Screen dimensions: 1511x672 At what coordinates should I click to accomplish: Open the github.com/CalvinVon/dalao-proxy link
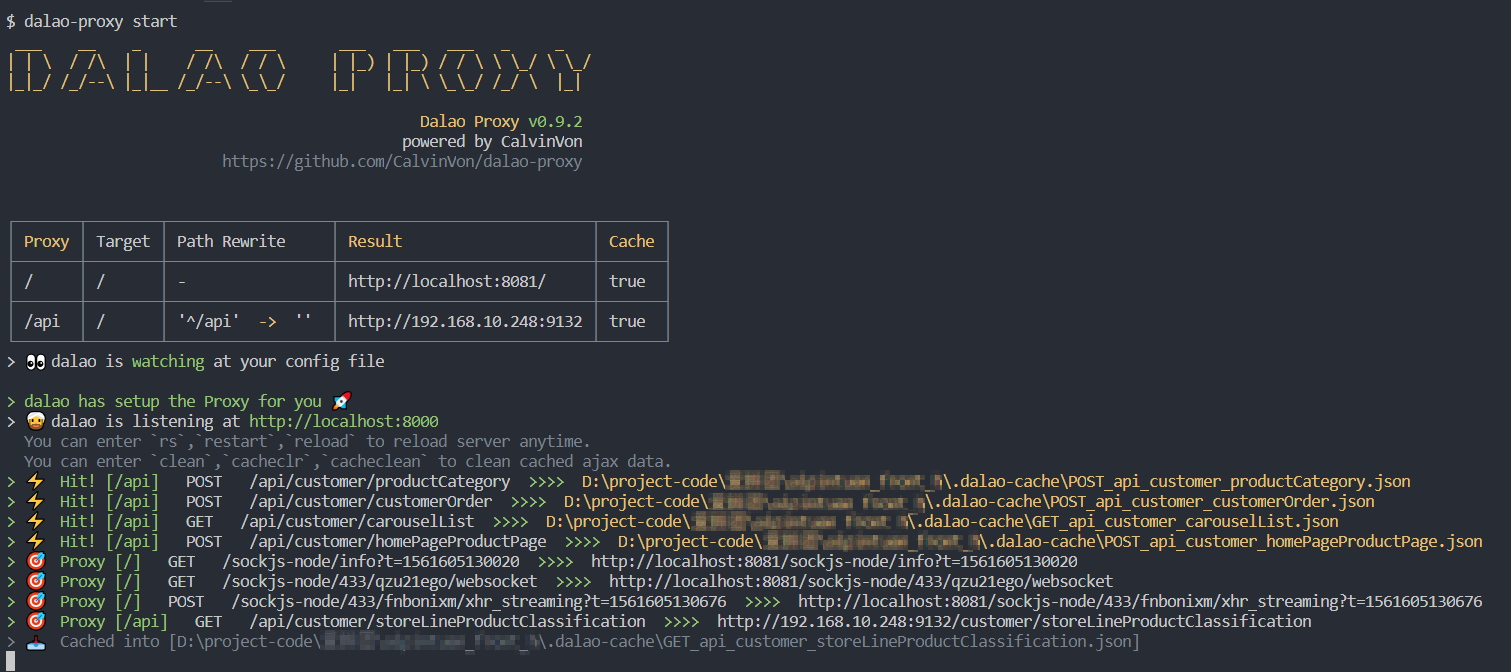402,161
